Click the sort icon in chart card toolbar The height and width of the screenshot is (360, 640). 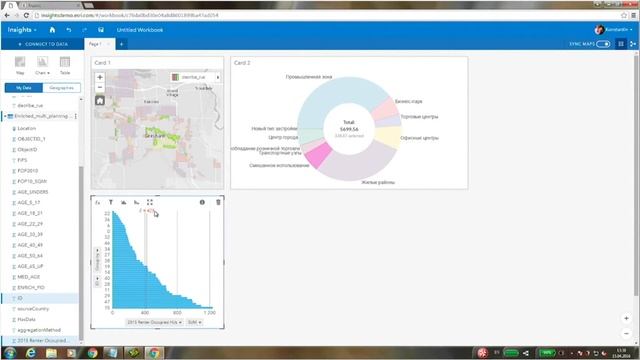tap(137, 202)
